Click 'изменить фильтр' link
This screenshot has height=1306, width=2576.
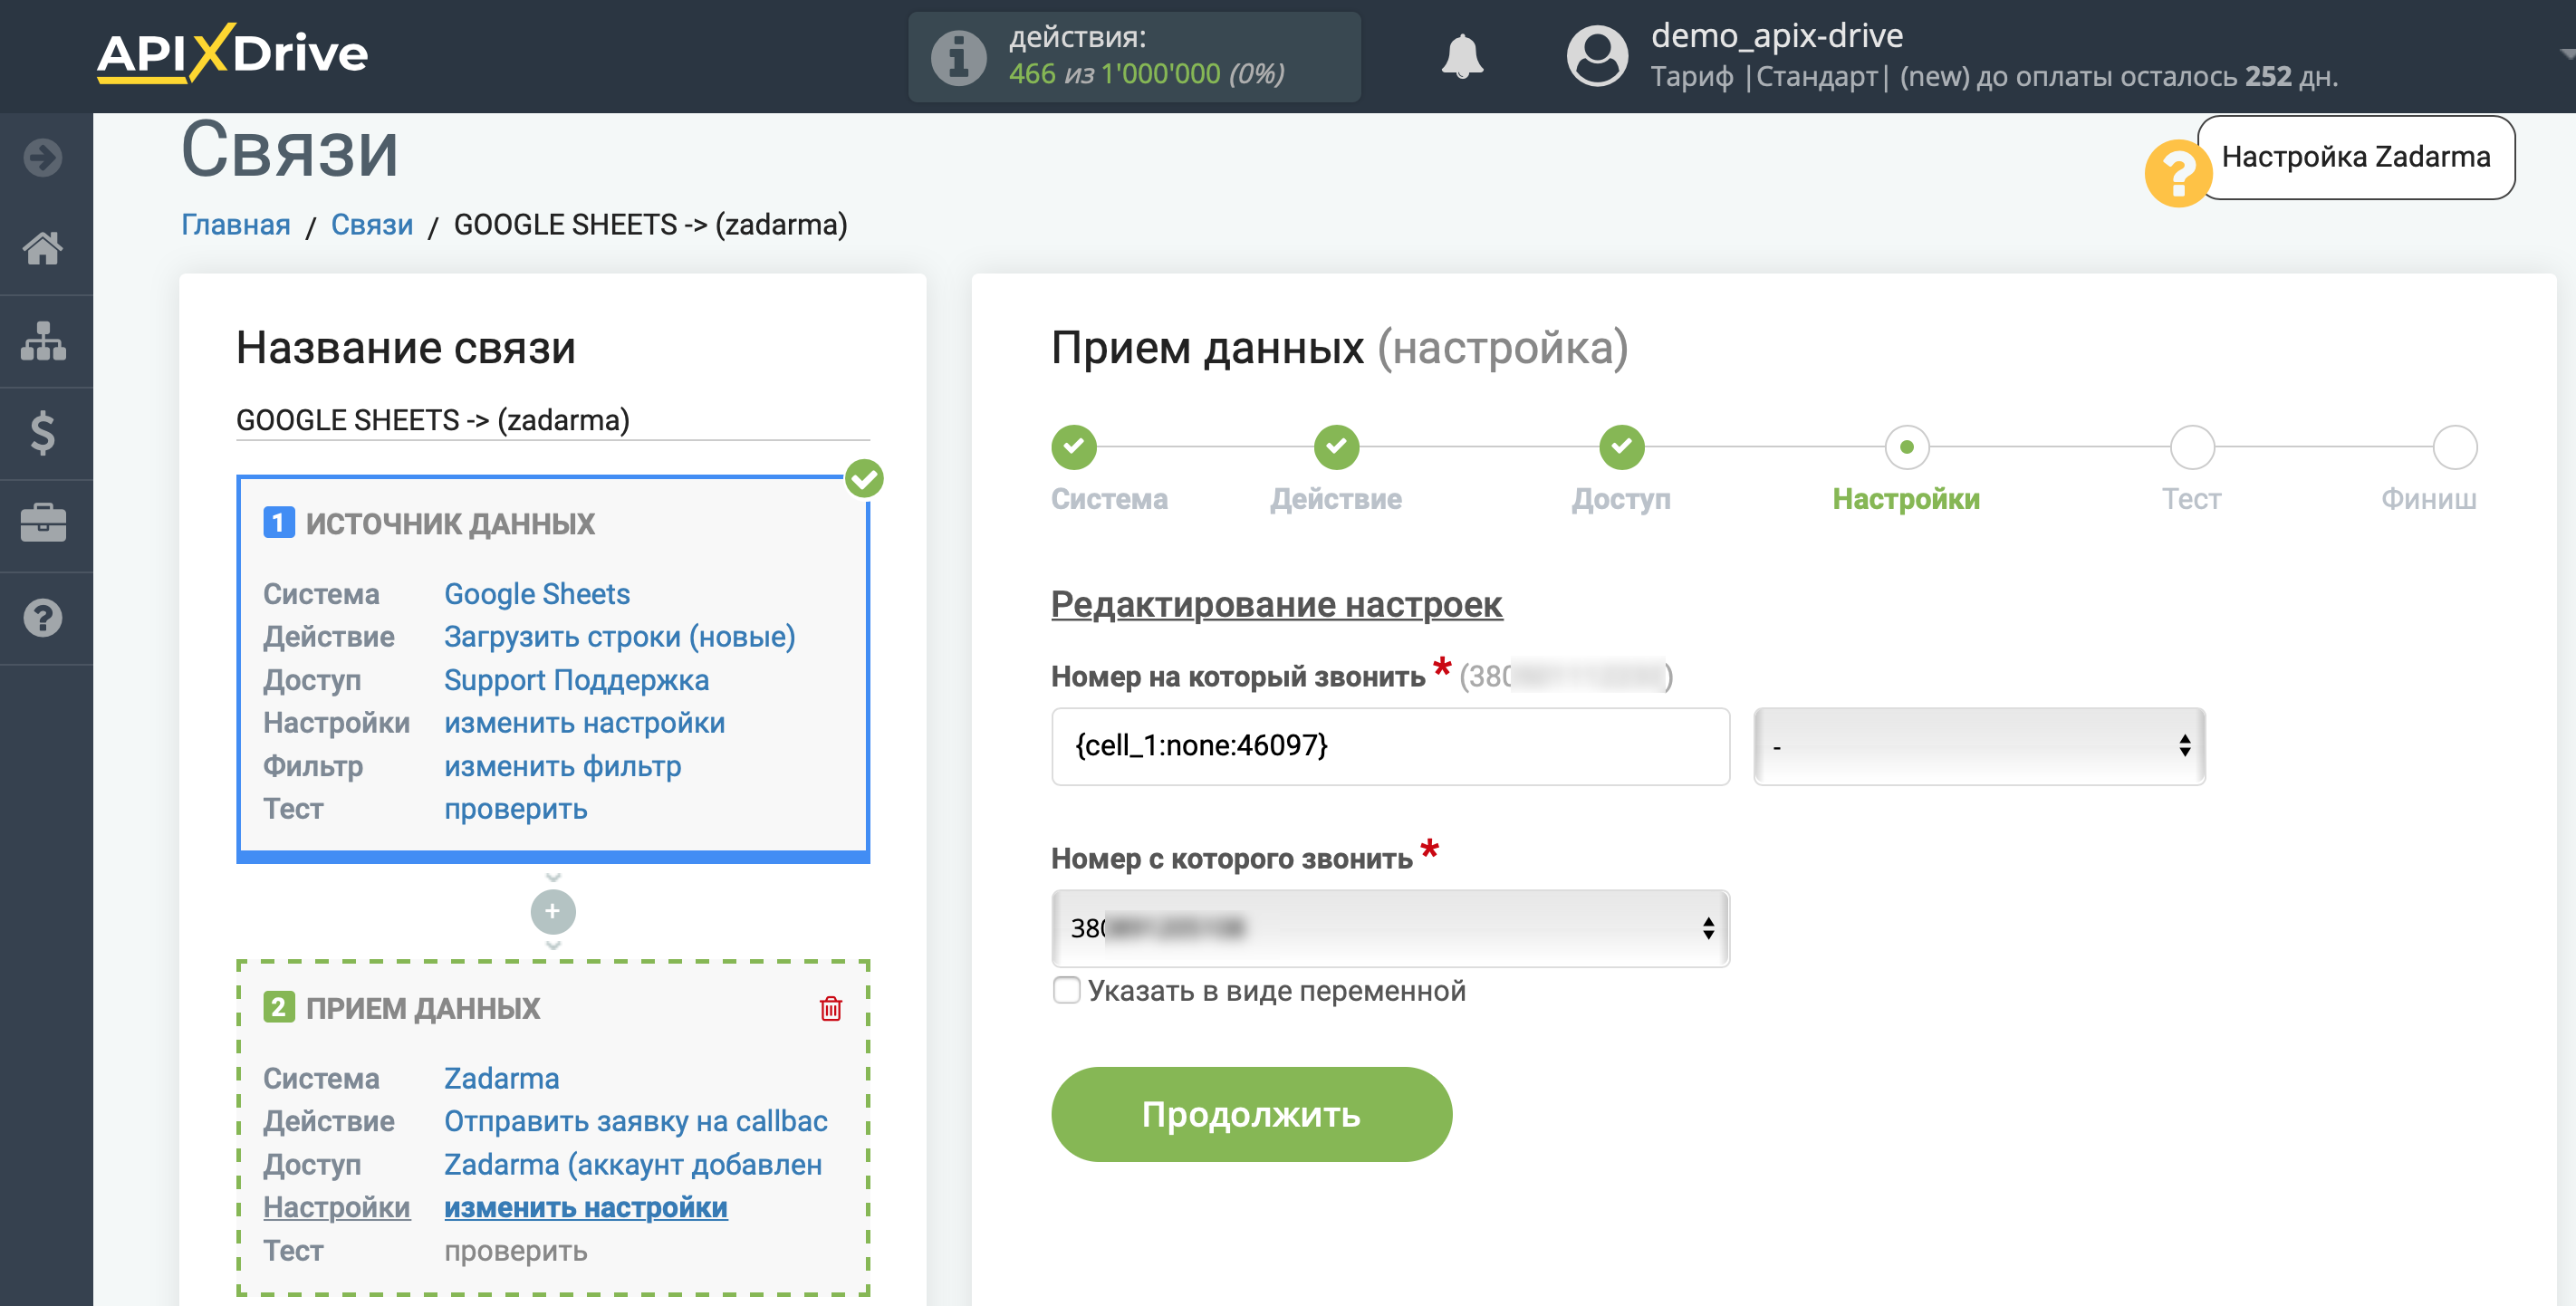[x=563, y=766]
